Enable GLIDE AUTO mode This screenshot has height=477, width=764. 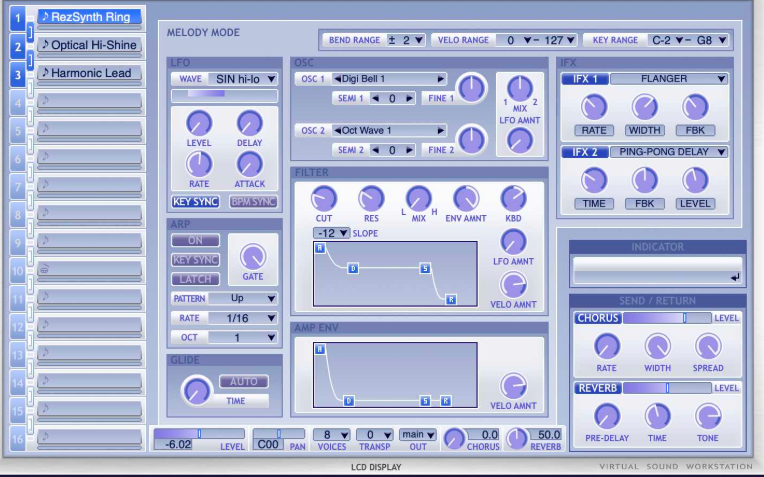pos(244,382)
